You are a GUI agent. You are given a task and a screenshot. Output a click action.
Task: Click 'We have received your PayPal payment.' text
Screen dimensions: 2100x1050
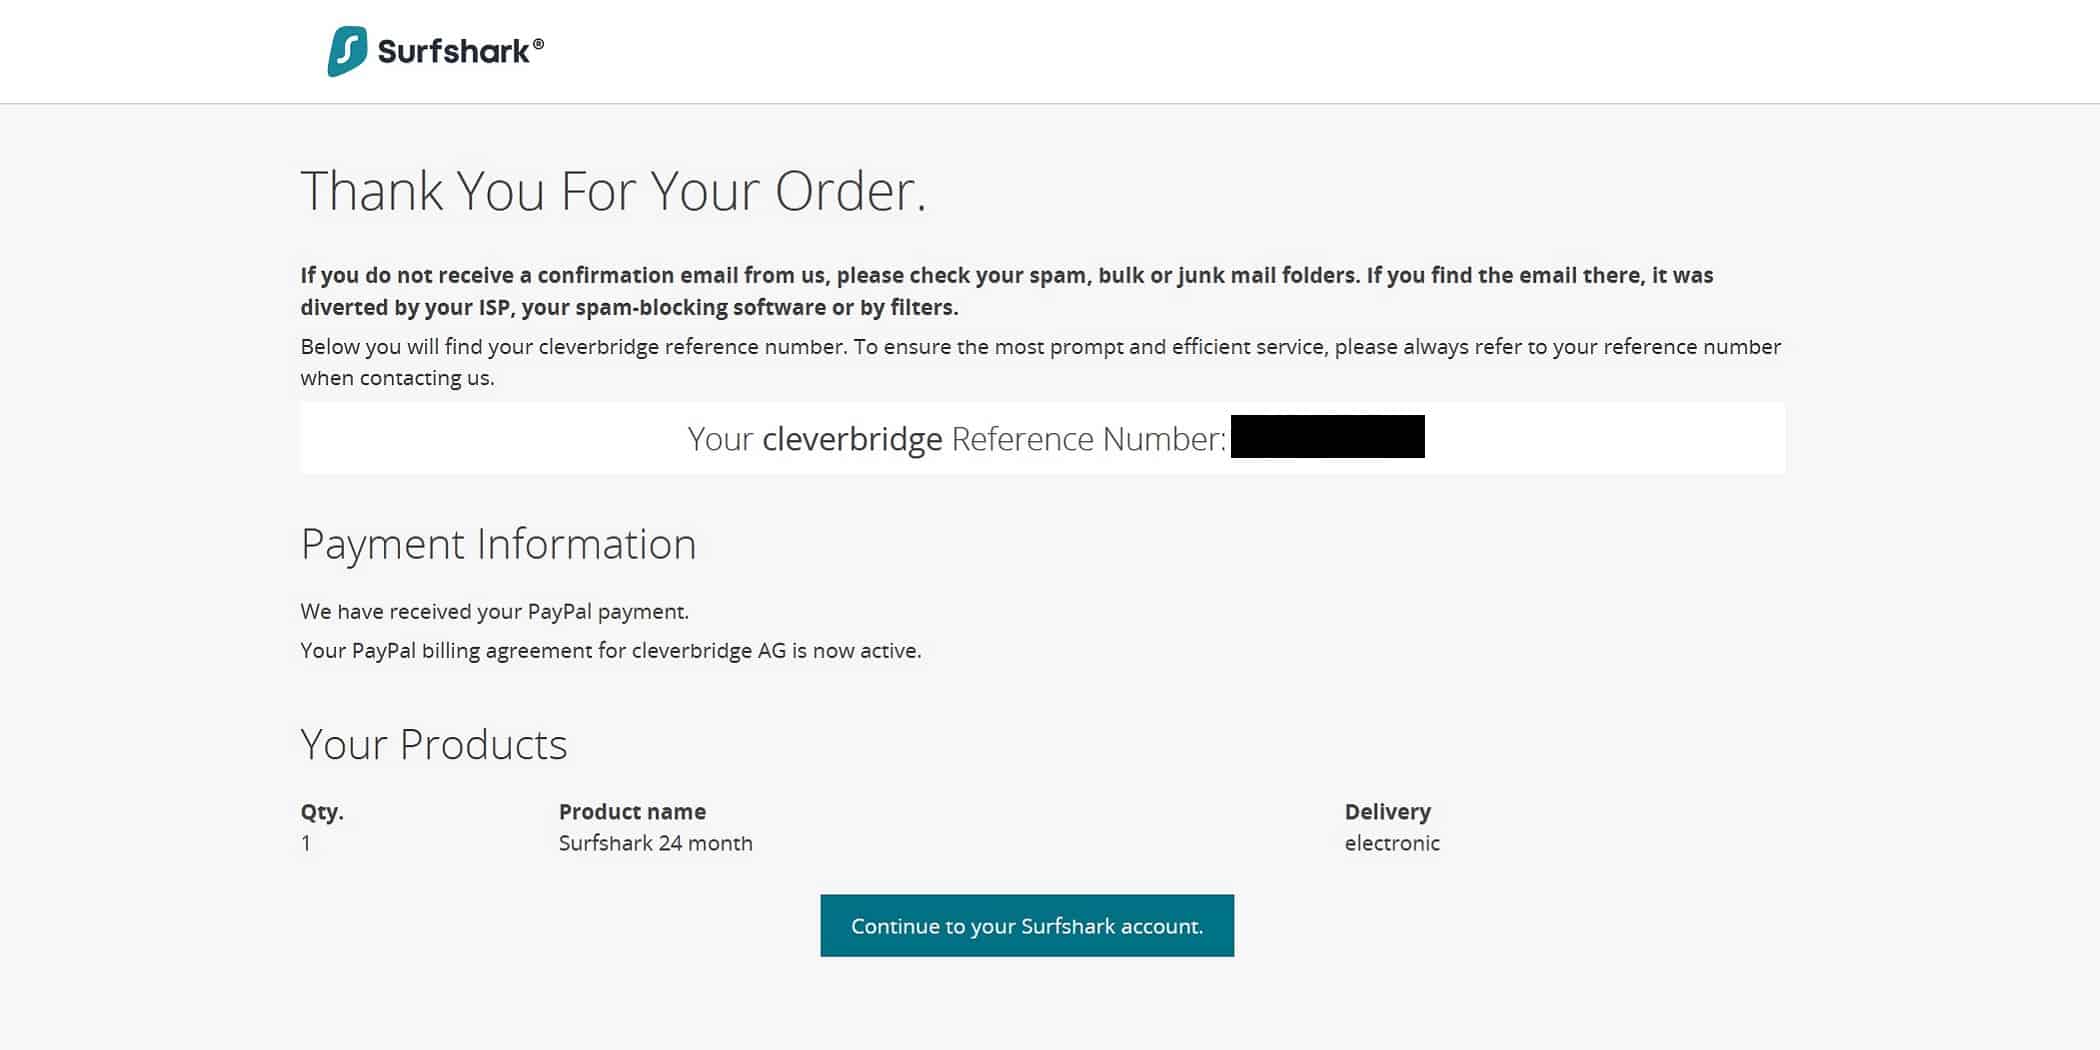tap(494, 612)
